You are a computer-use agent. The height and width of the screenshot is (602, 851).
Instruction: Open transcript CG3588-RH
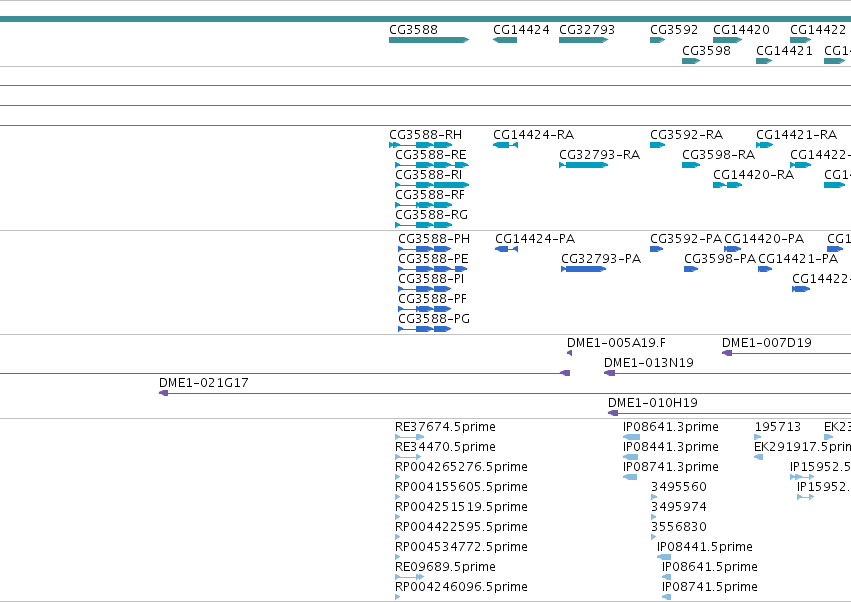(421, 145)
